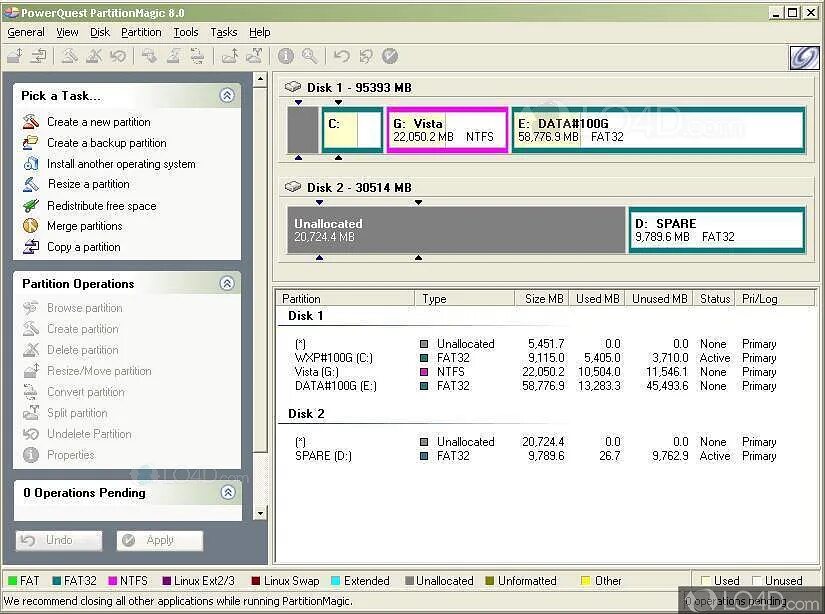
Task: Click the Delete partition toolbar icon
Action: click(94, 55)
